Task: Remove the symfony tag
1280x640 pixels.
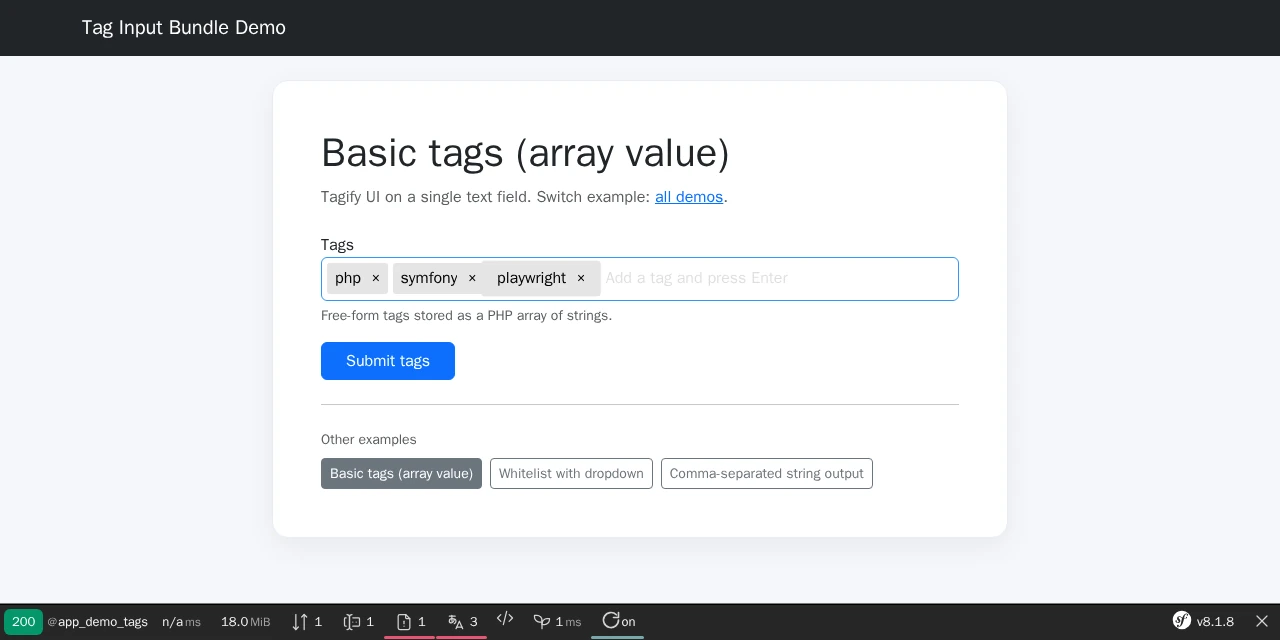Action: [x=472, y=278]
